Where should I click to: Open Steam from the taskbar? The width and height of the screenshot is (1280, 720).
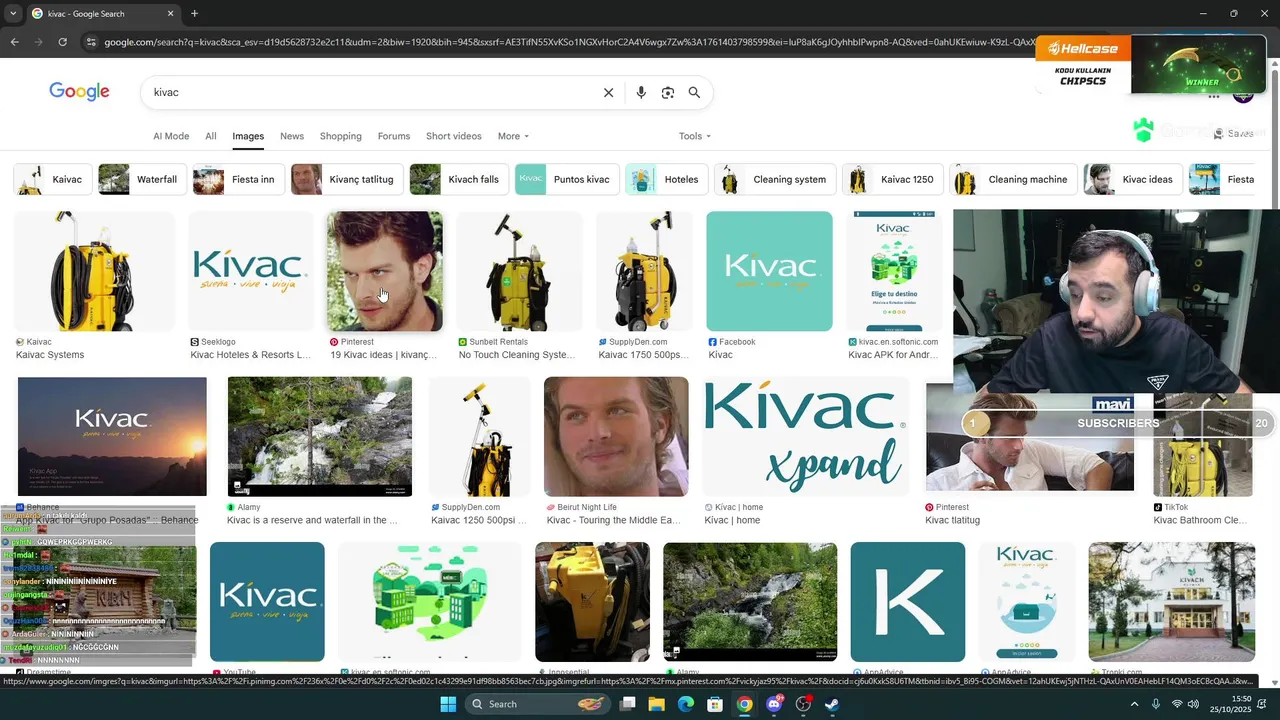pyautogui.click(x=832, y=704)
